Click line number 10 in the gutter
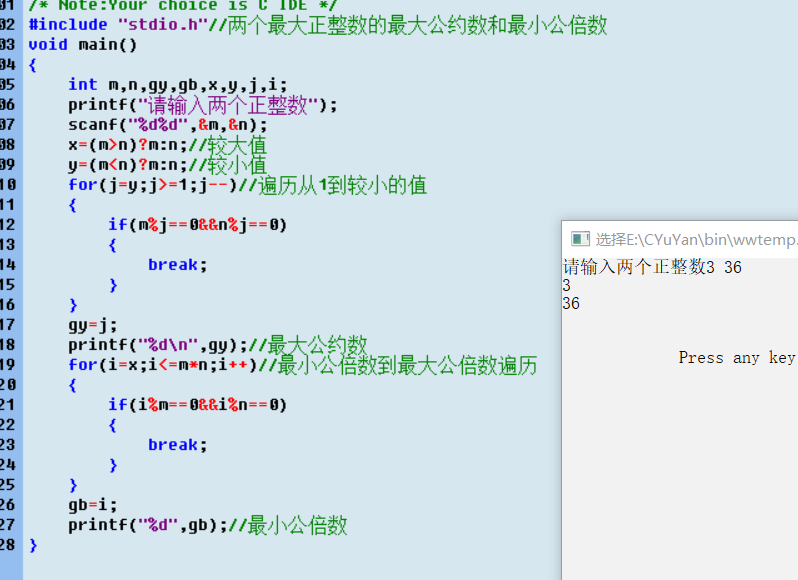798x580 pixels. (8, 185)
